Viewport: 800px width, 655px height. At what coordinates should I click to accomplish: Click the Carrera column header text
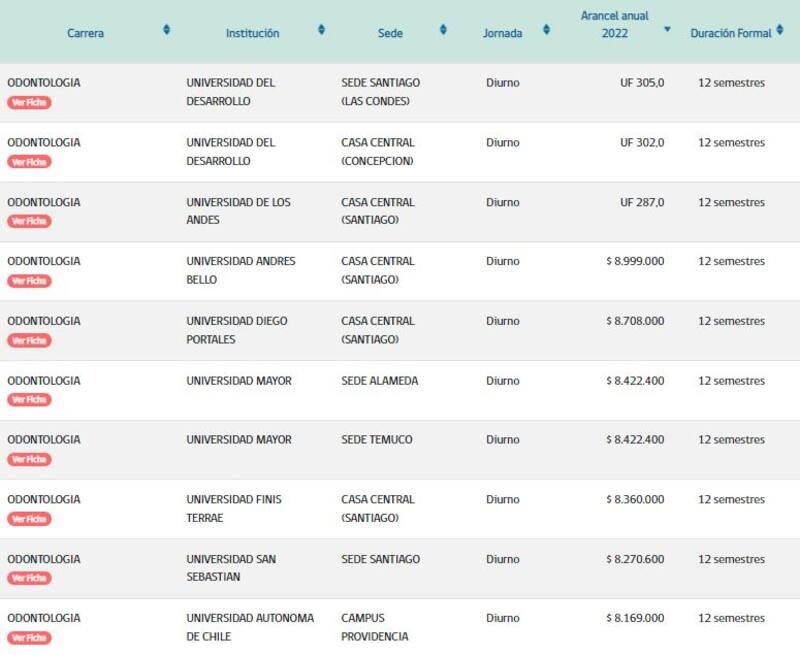pyautogui.click(x=85, y=33)
